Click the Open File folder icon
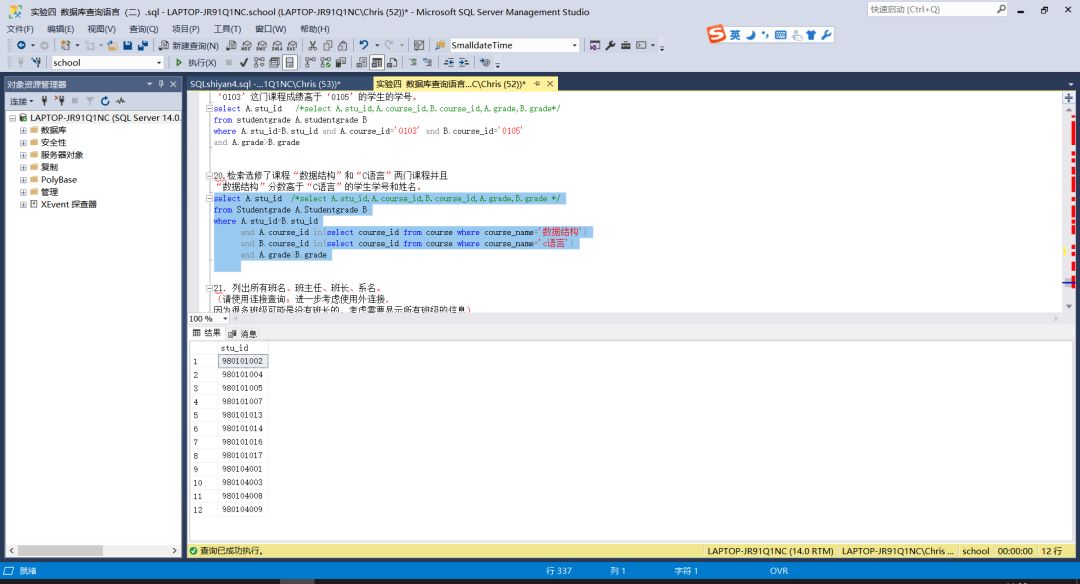This screenshot has width=1080, height=584. [112, 45]
